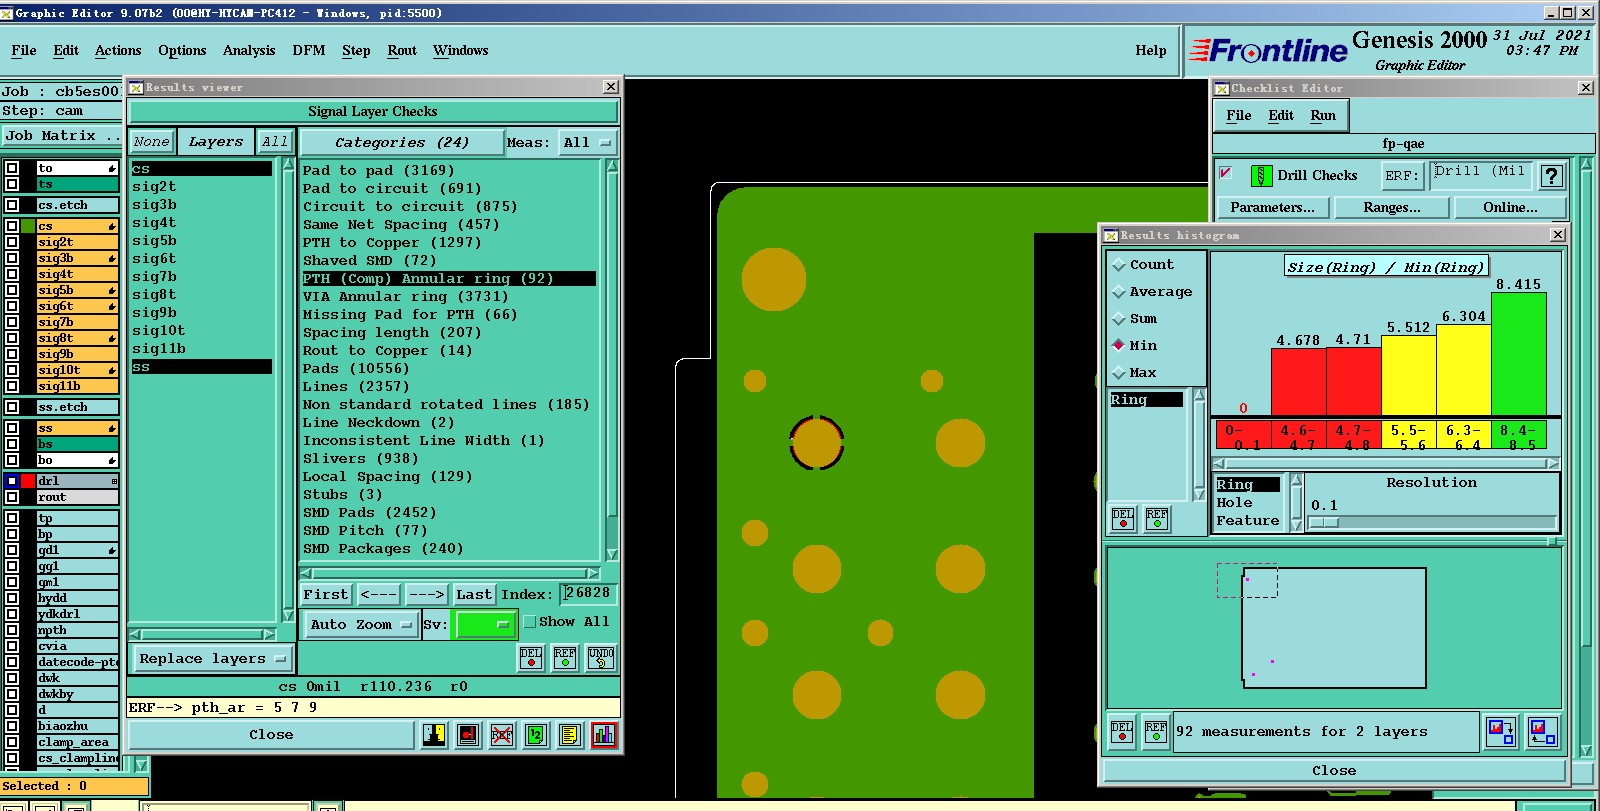Click the red check mark in Checklist Editor
Viewport: 1600px width, 811px height.
pos(1225,173)
